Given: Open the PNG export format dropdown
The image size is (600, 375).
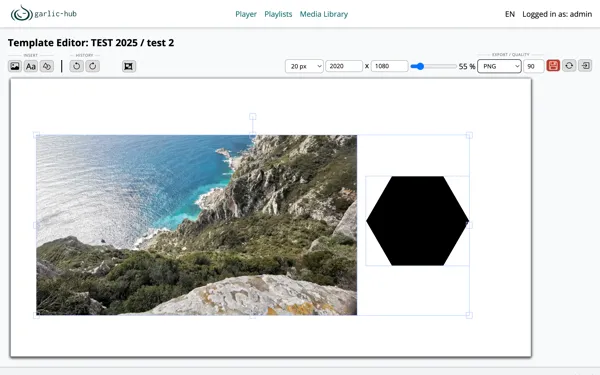Looking at the screenshot, I should click(499, 66).
